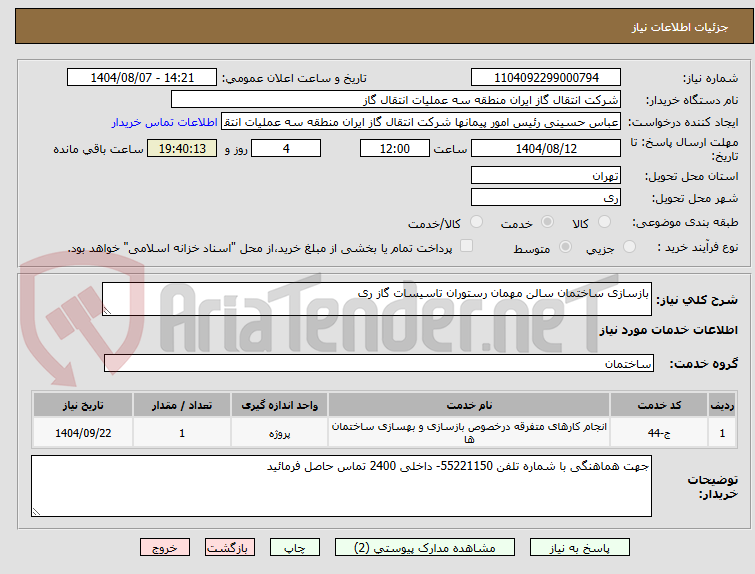Screen dimensions: 755x574
Task: Click the شرح کلی نیاز description textarea
Action: (377, 299)
